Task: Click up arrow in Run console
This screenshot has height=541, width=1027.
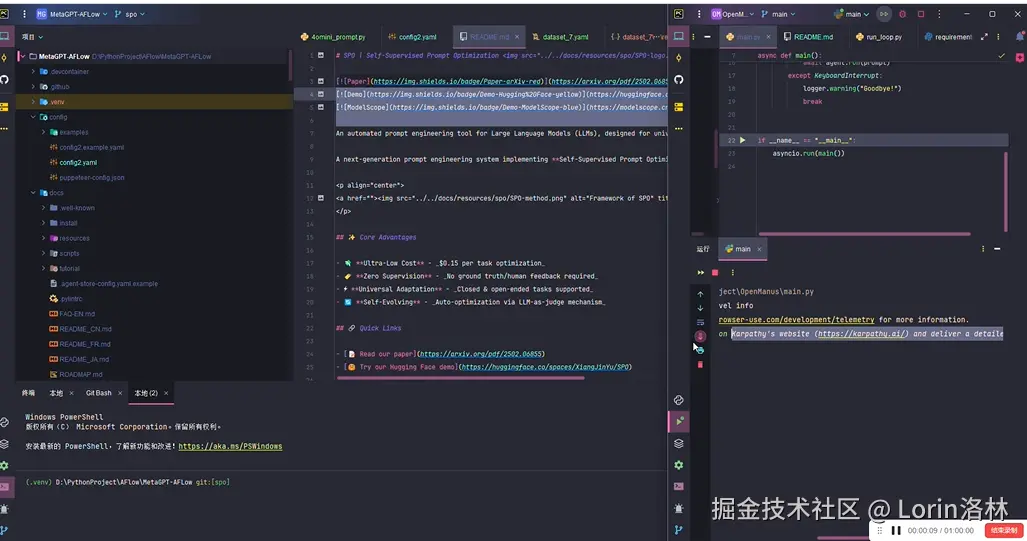Action: click(x=700, y=294)
